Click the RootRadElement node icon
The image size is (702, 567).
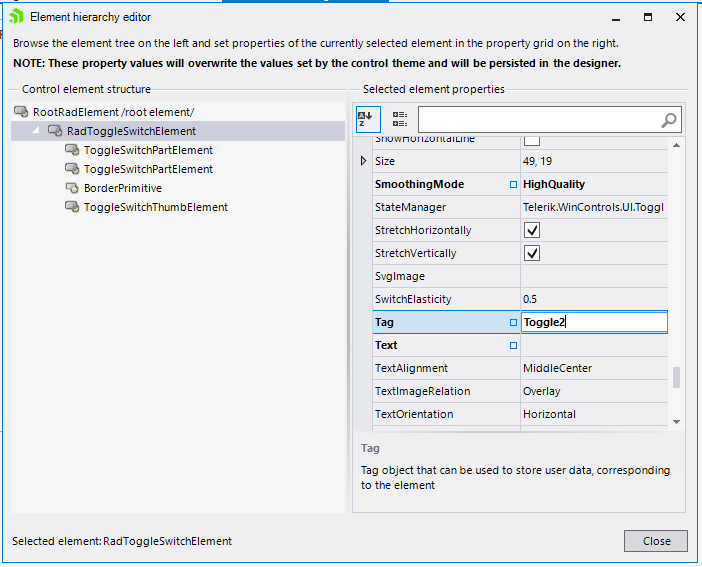(x=21, y=112)
